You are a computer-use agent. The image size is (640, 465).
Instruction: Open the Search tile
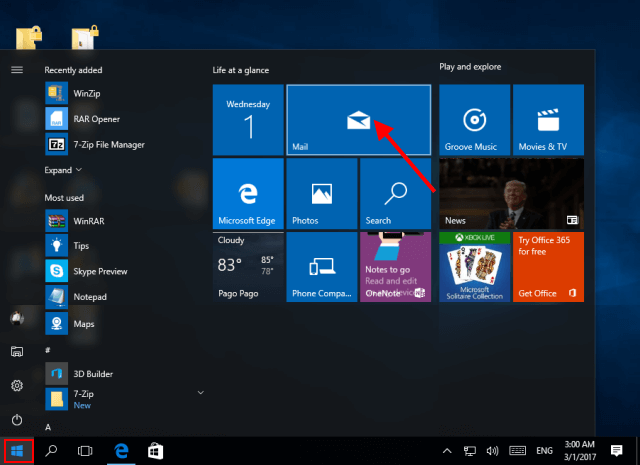tap(395, 194)
